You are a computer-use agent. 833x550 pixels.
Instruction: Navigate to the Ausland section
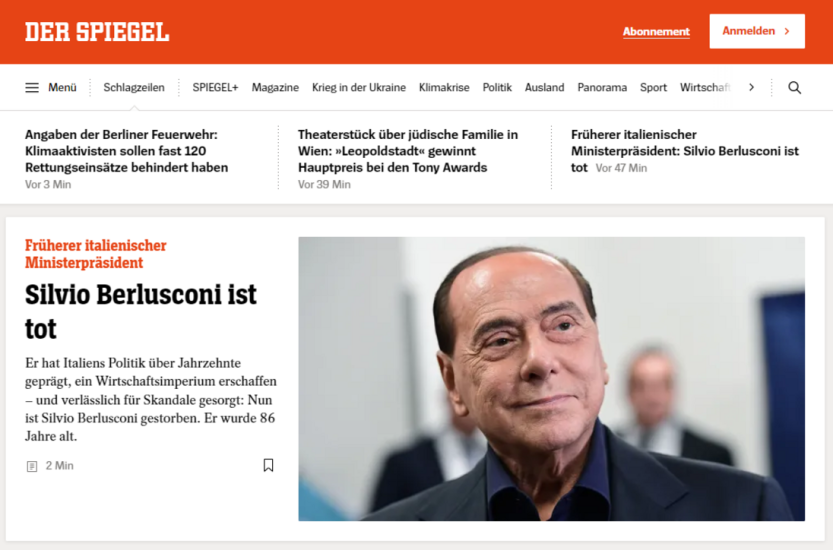545,88
